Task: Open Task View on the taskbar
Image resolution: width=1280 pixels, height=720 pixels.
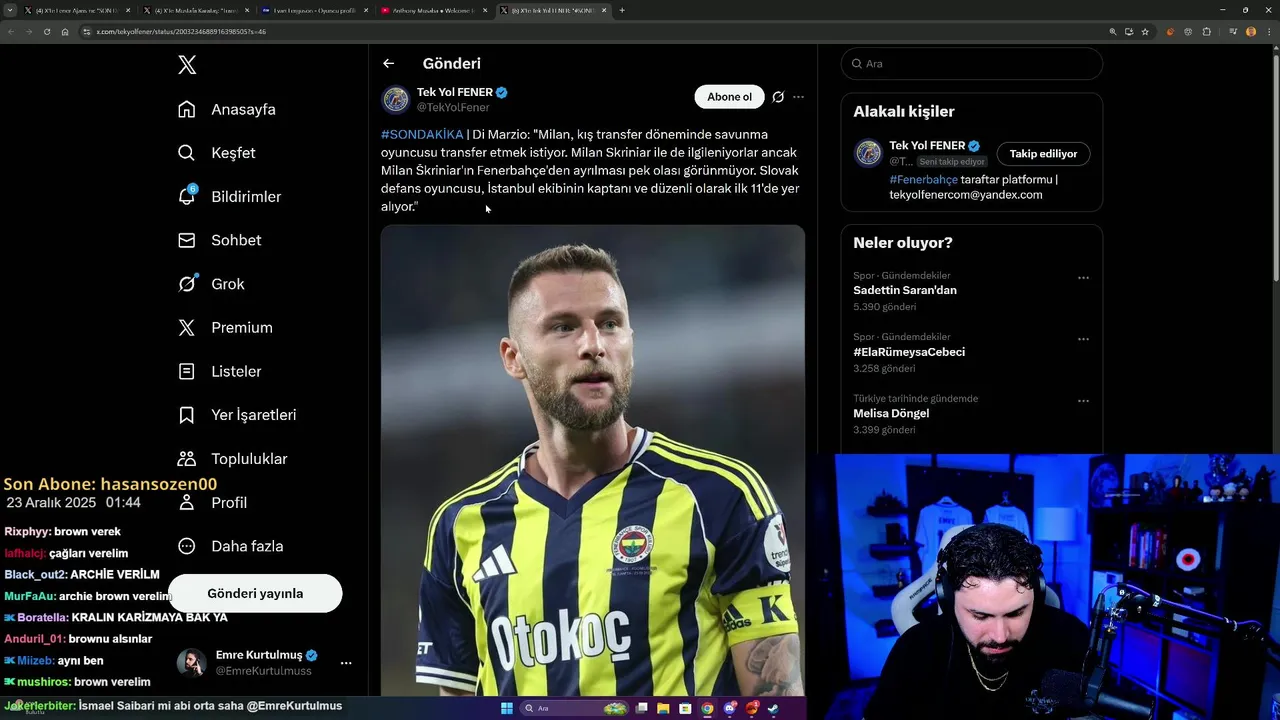Action: pos(641,708)
